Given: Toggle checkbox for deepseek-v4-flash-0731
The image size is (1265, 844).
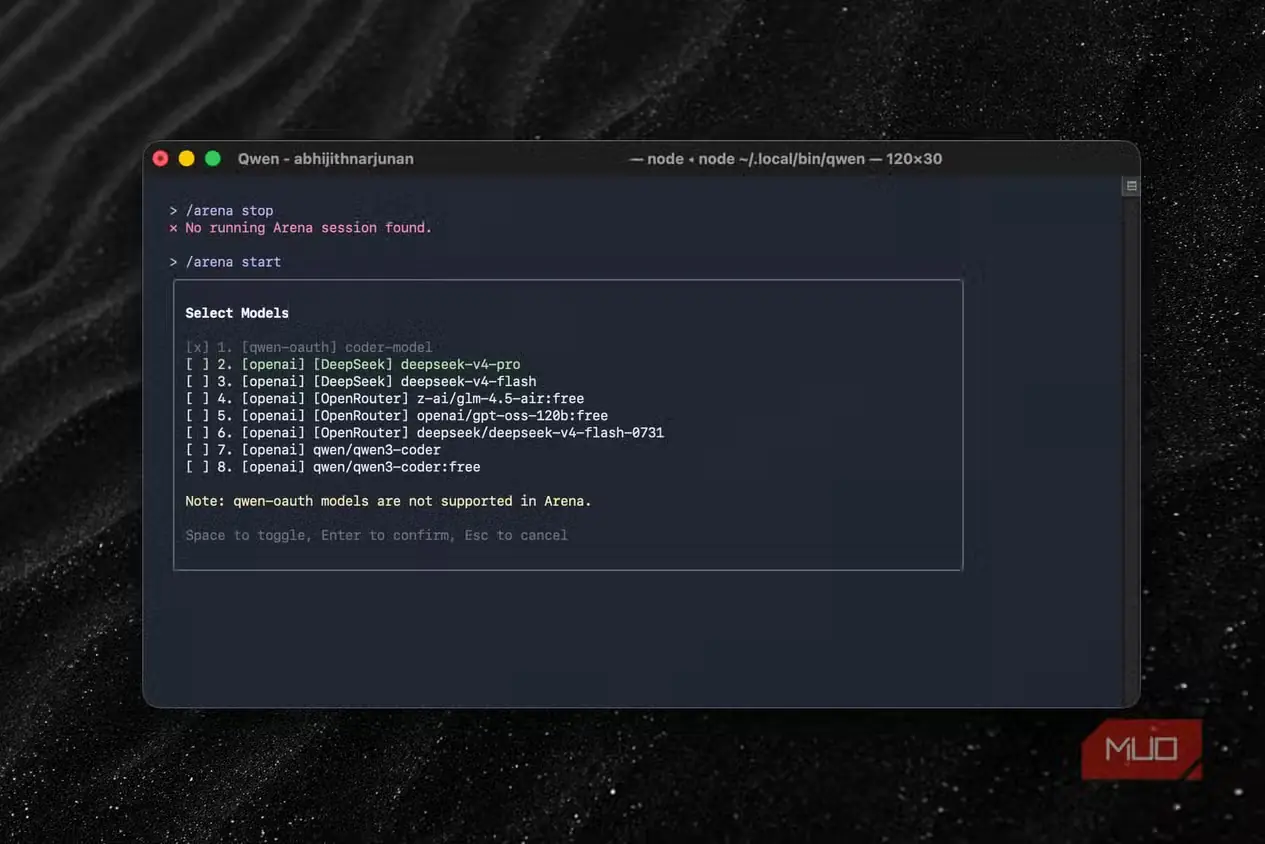Looking at the screenshot, I should (197, 432).
